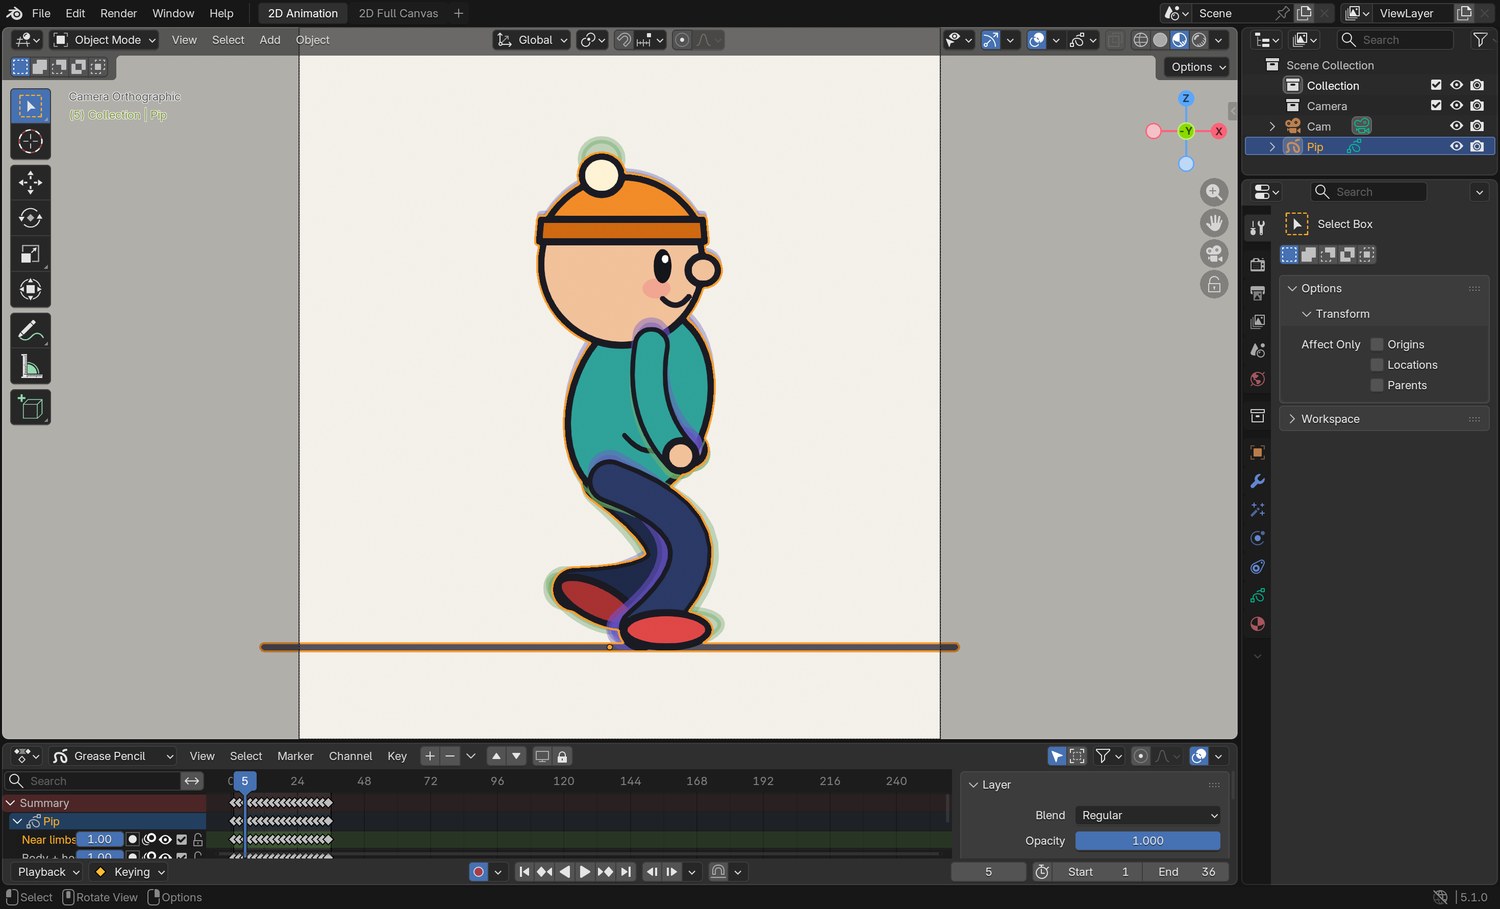Open the Output properties printer tab
Image resolution: width=1500 pixels, height=909 pixels.
tap(1258, 293)
